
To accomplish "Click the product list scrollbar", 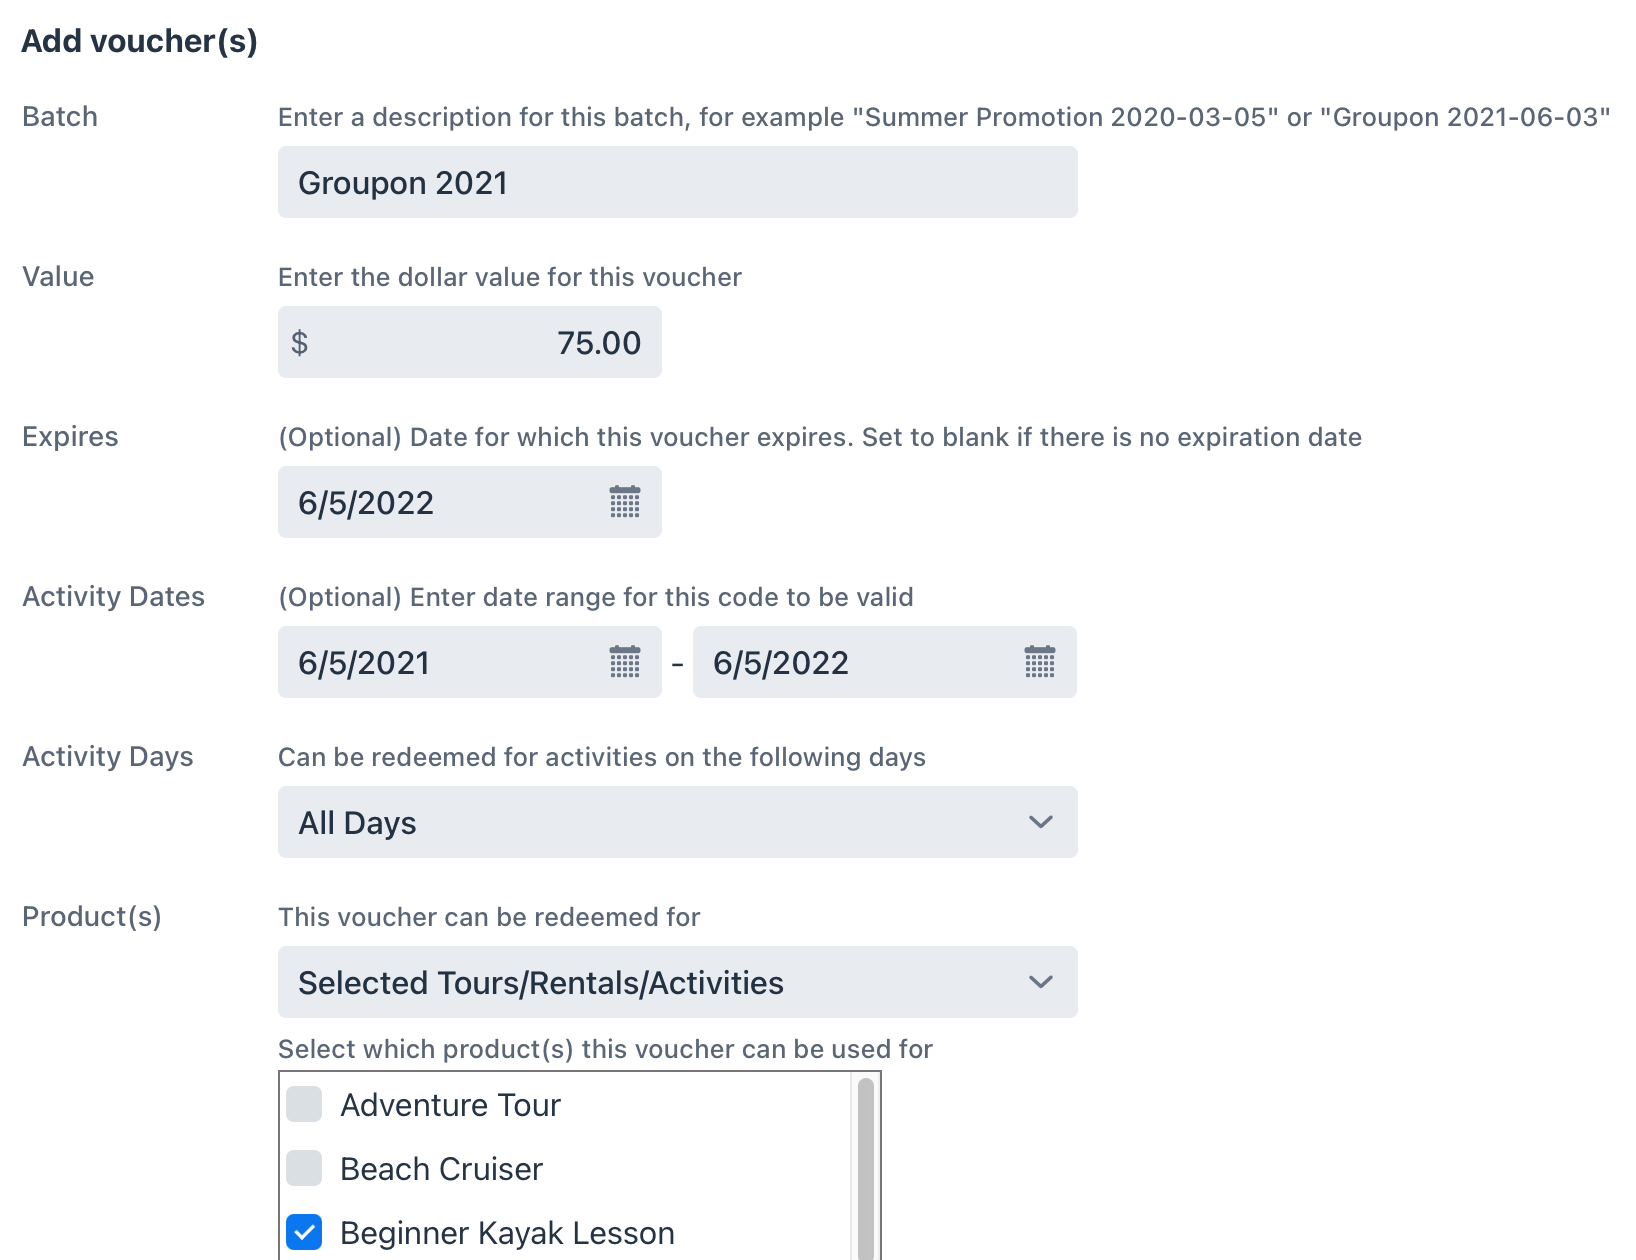I will [866, 1168].
